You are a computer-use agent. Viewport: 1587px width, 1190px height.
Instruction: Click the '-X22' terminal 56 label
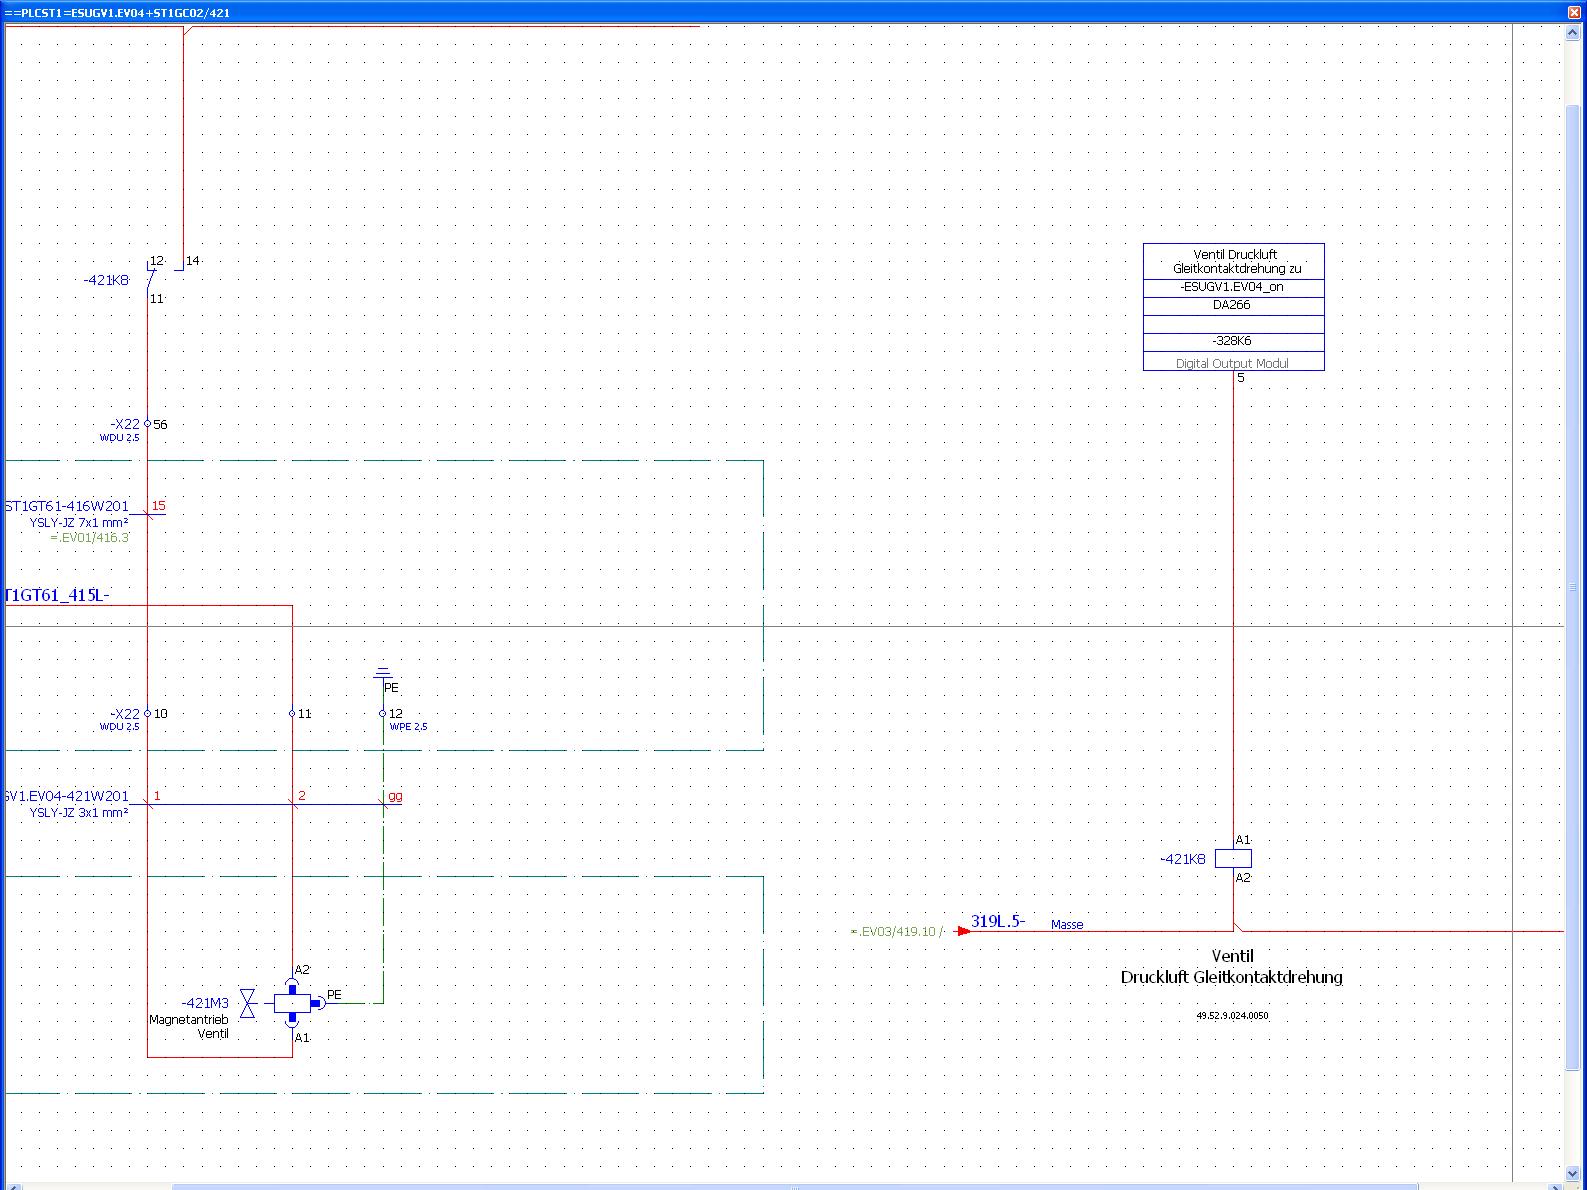click(x=126, y=424)
